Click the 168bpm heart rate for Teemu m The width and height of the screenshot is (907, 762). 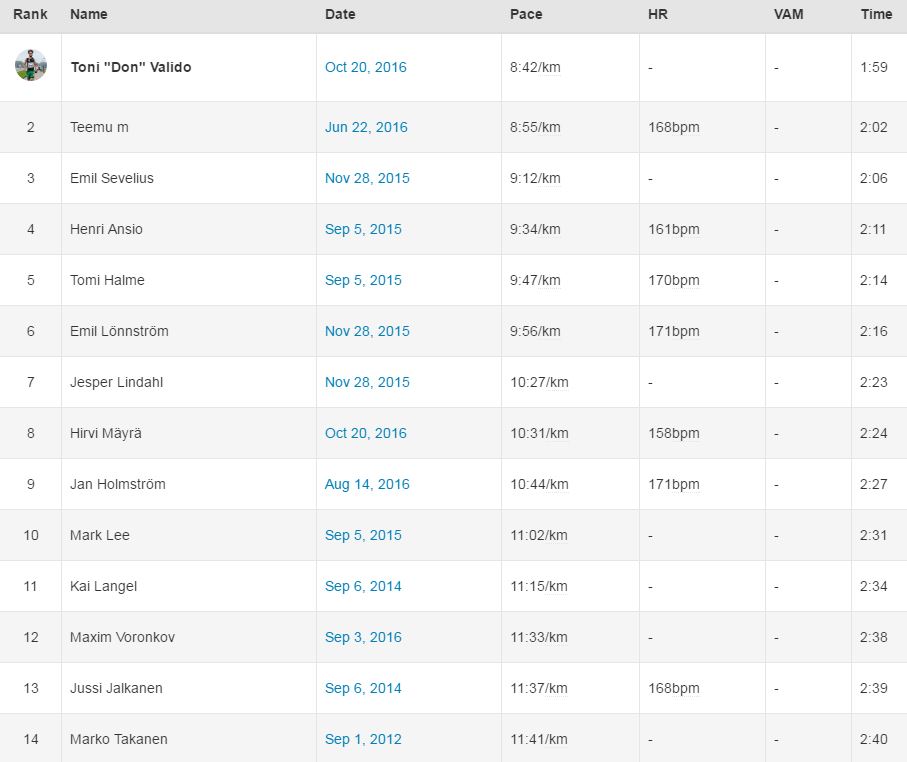click(x=674, y=127)
